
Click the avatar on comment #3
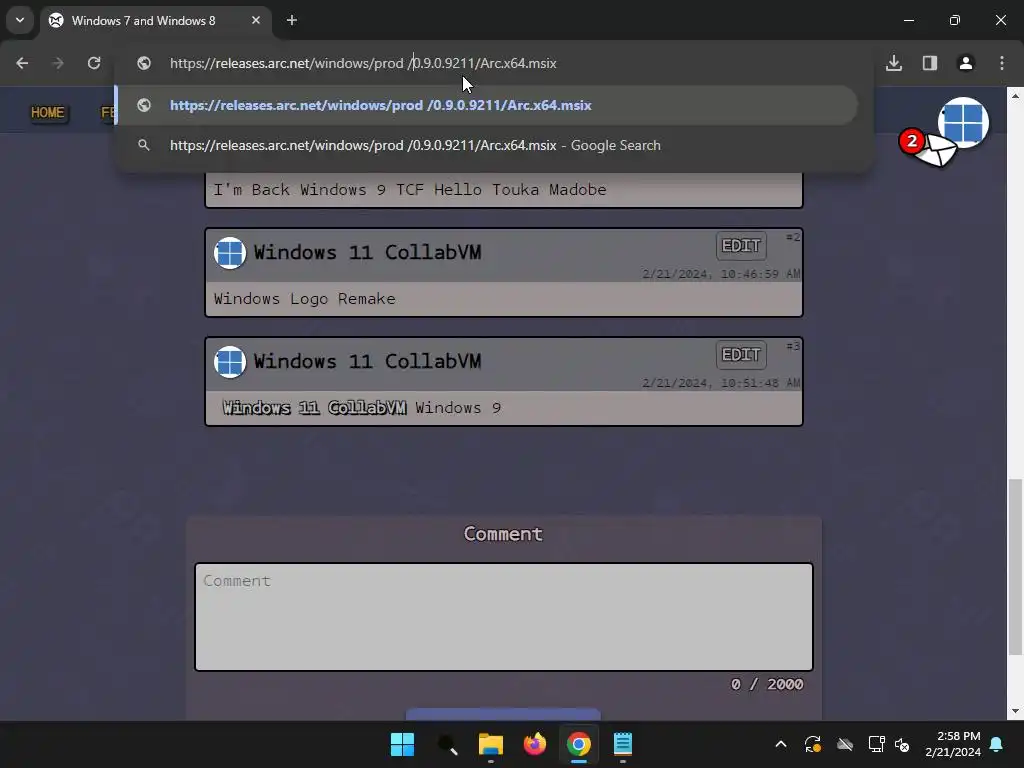coord(230,362)
